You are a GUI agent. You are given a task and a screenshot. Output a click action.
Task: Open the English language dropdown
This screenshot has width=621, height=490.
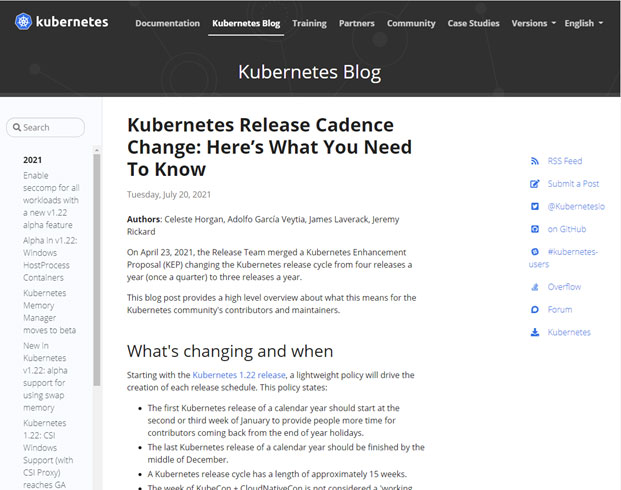tap(583, 23)
